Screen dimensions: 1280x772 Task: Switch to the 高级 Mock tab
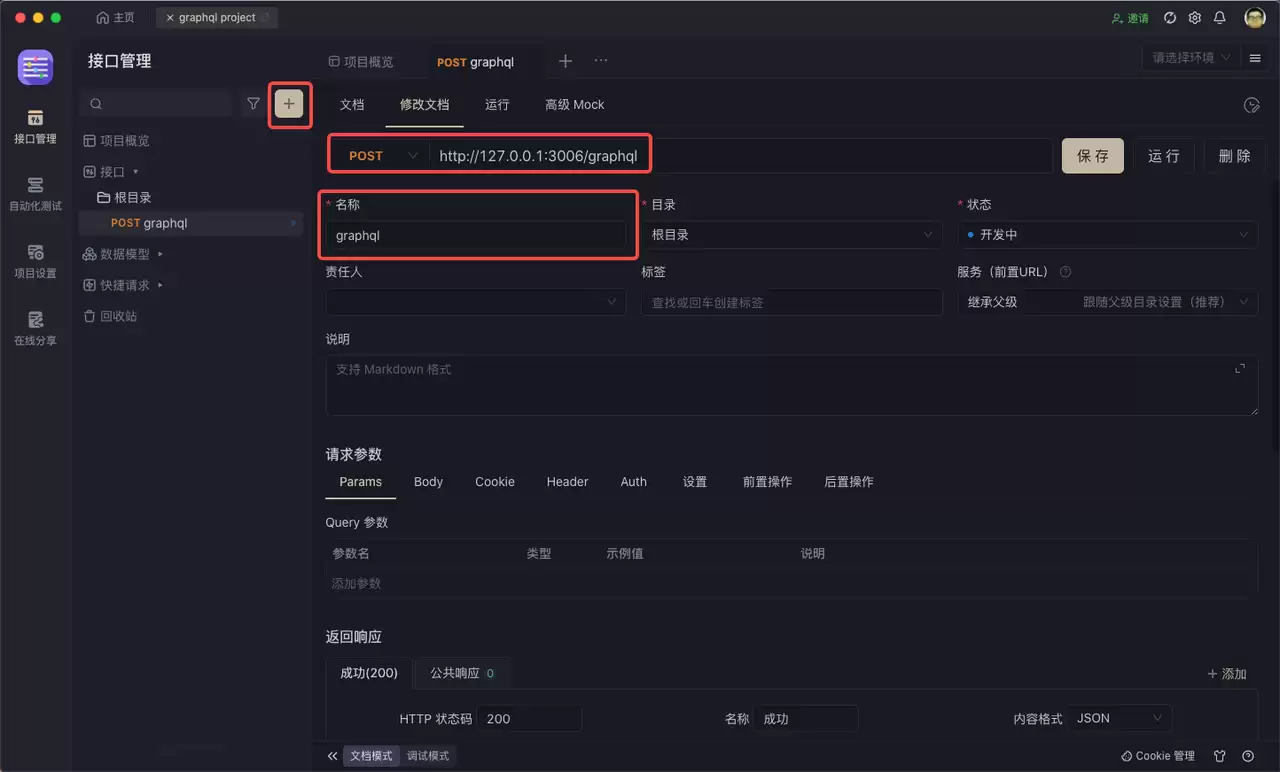pyautogui.click(x=575, y=105)
